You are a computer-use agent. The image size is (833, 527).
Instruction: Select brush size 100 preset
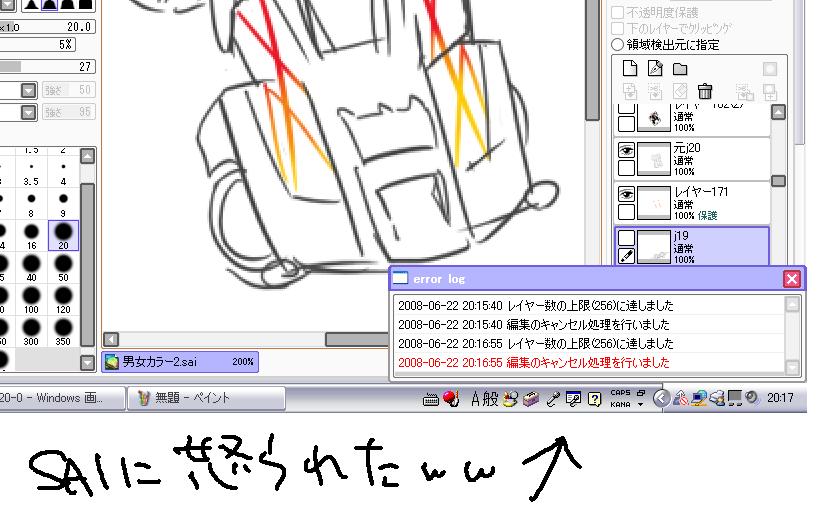[x=31, y=300]
